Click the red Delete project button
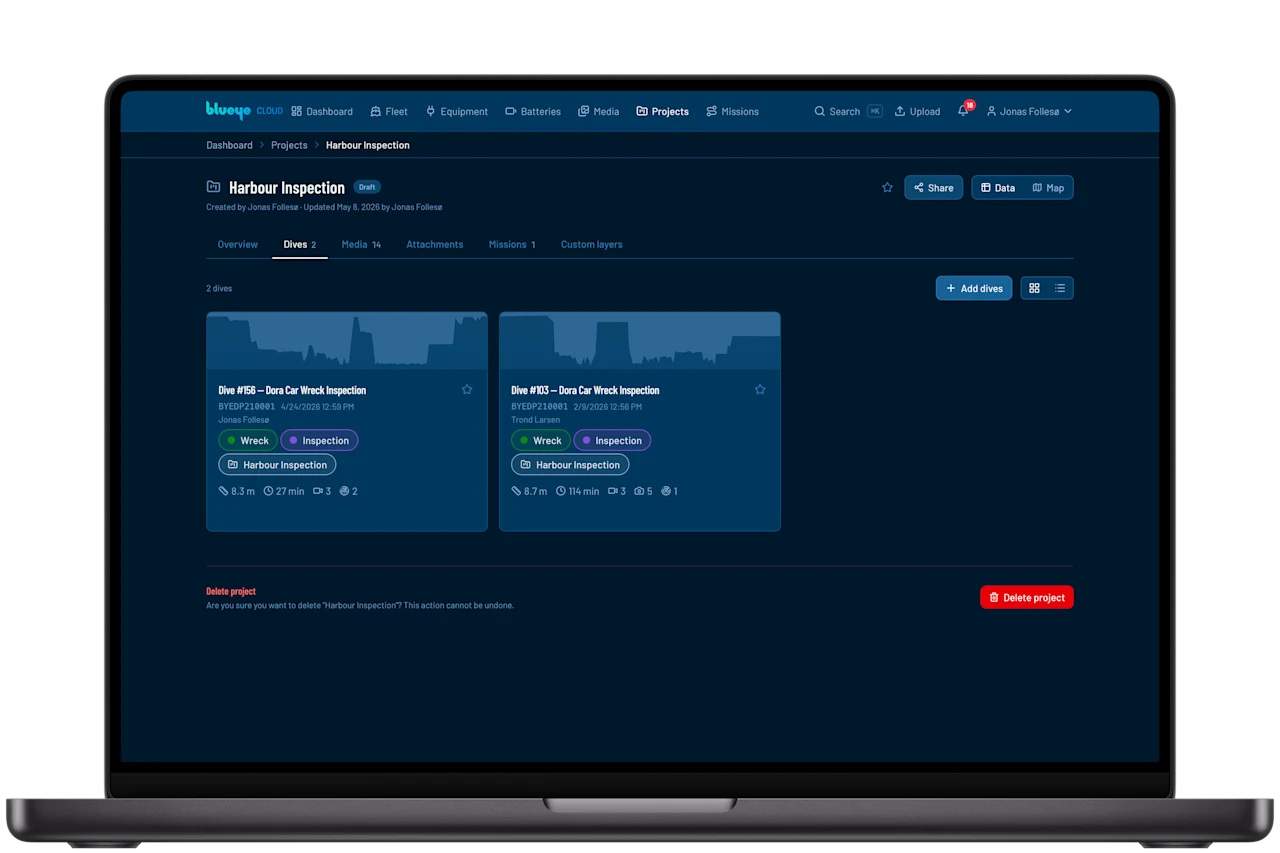 (x=1027, y=597)
